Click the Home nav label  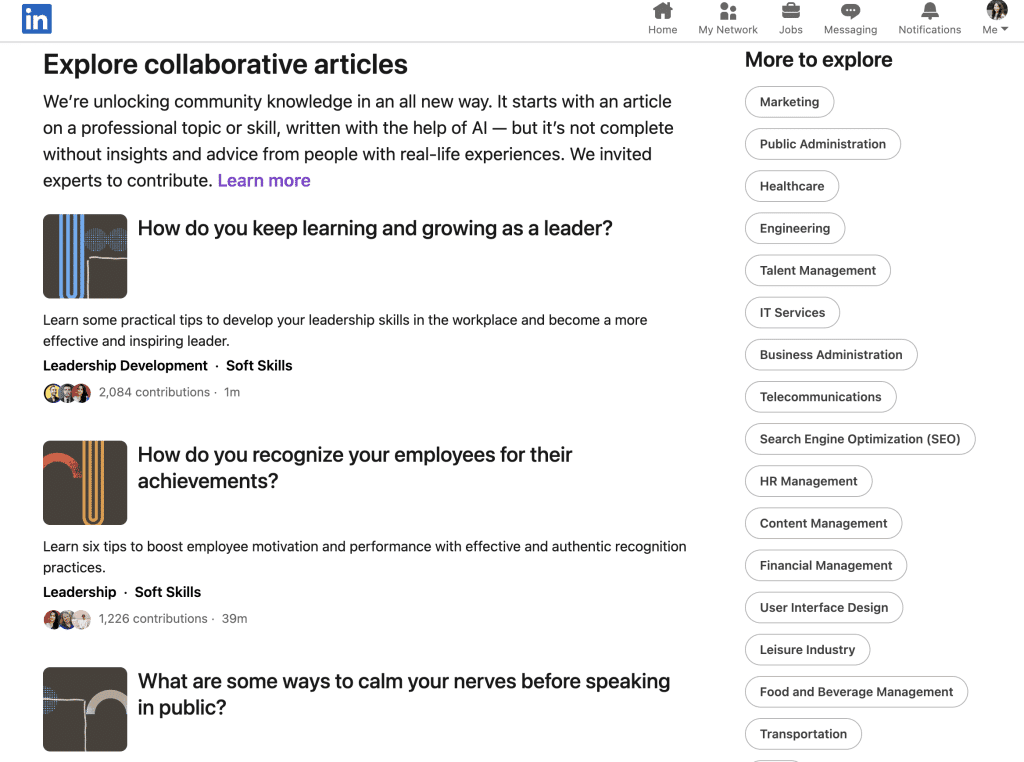coord(662,29)
